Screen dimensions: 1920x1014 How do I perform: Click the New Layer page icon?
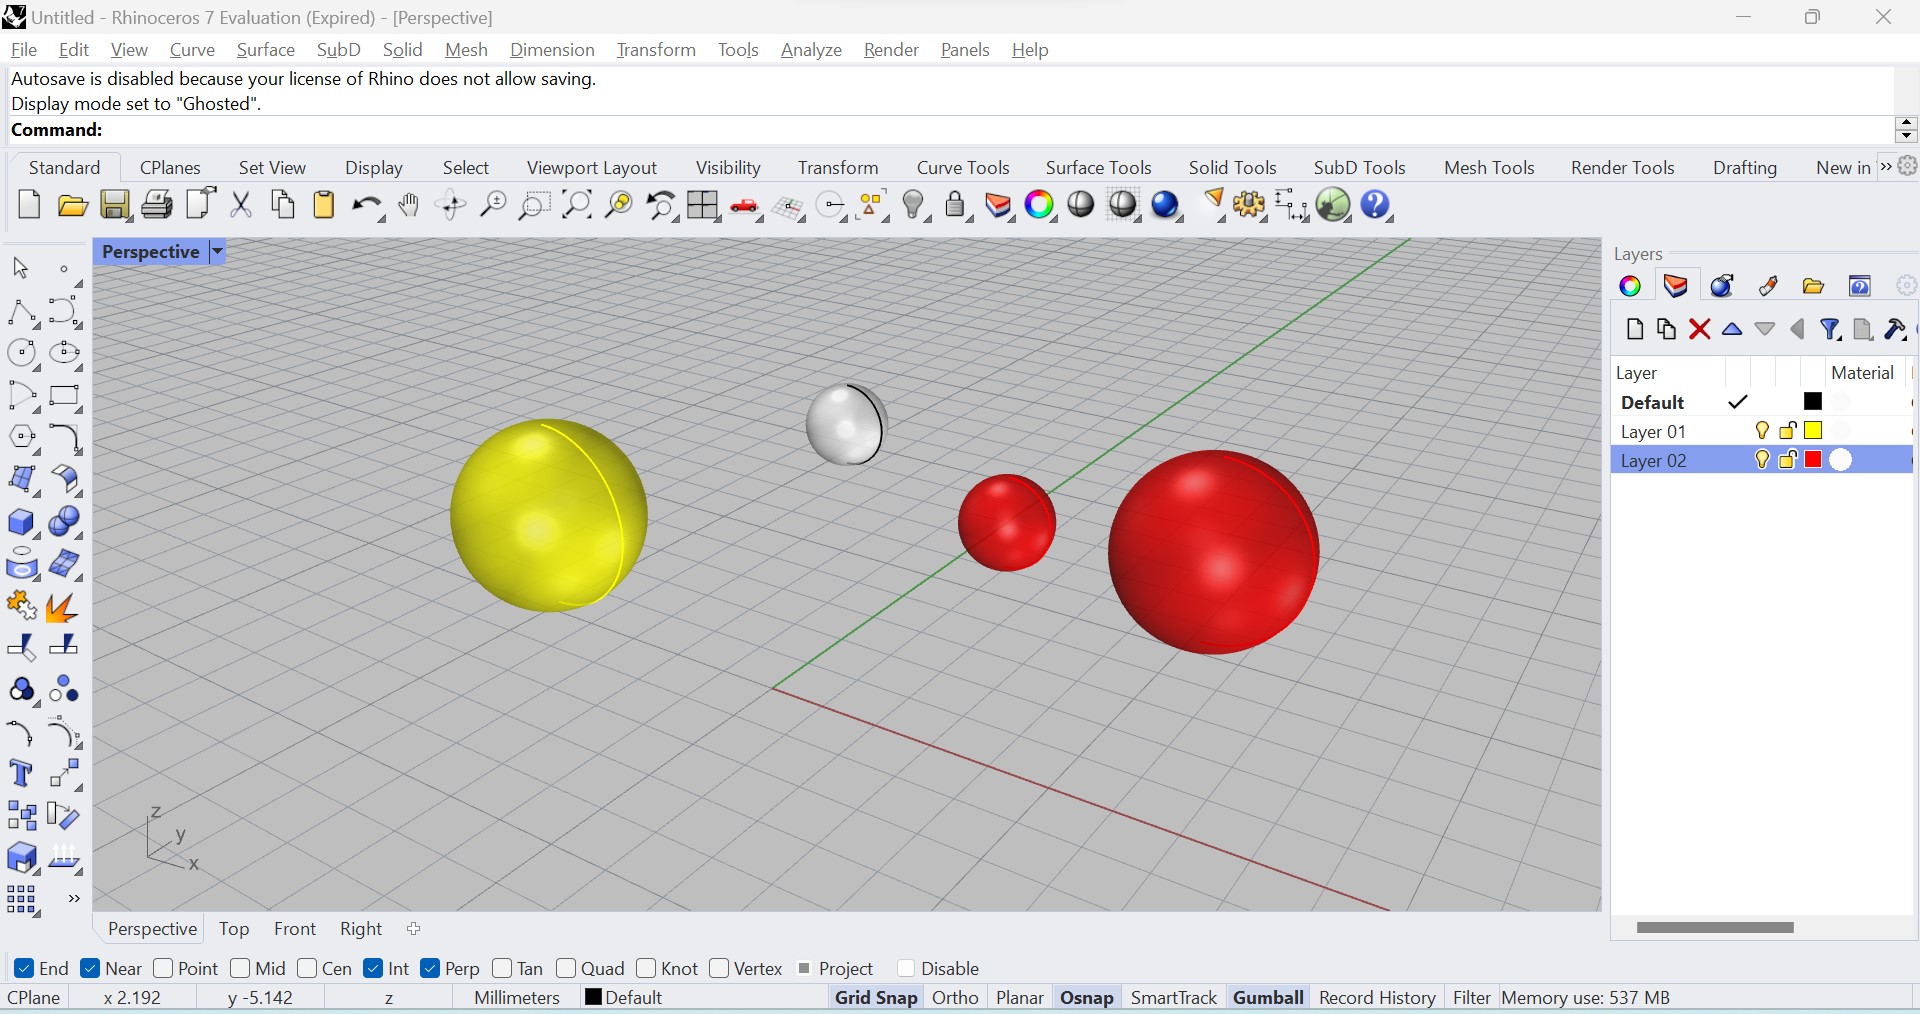(1635, 329)
